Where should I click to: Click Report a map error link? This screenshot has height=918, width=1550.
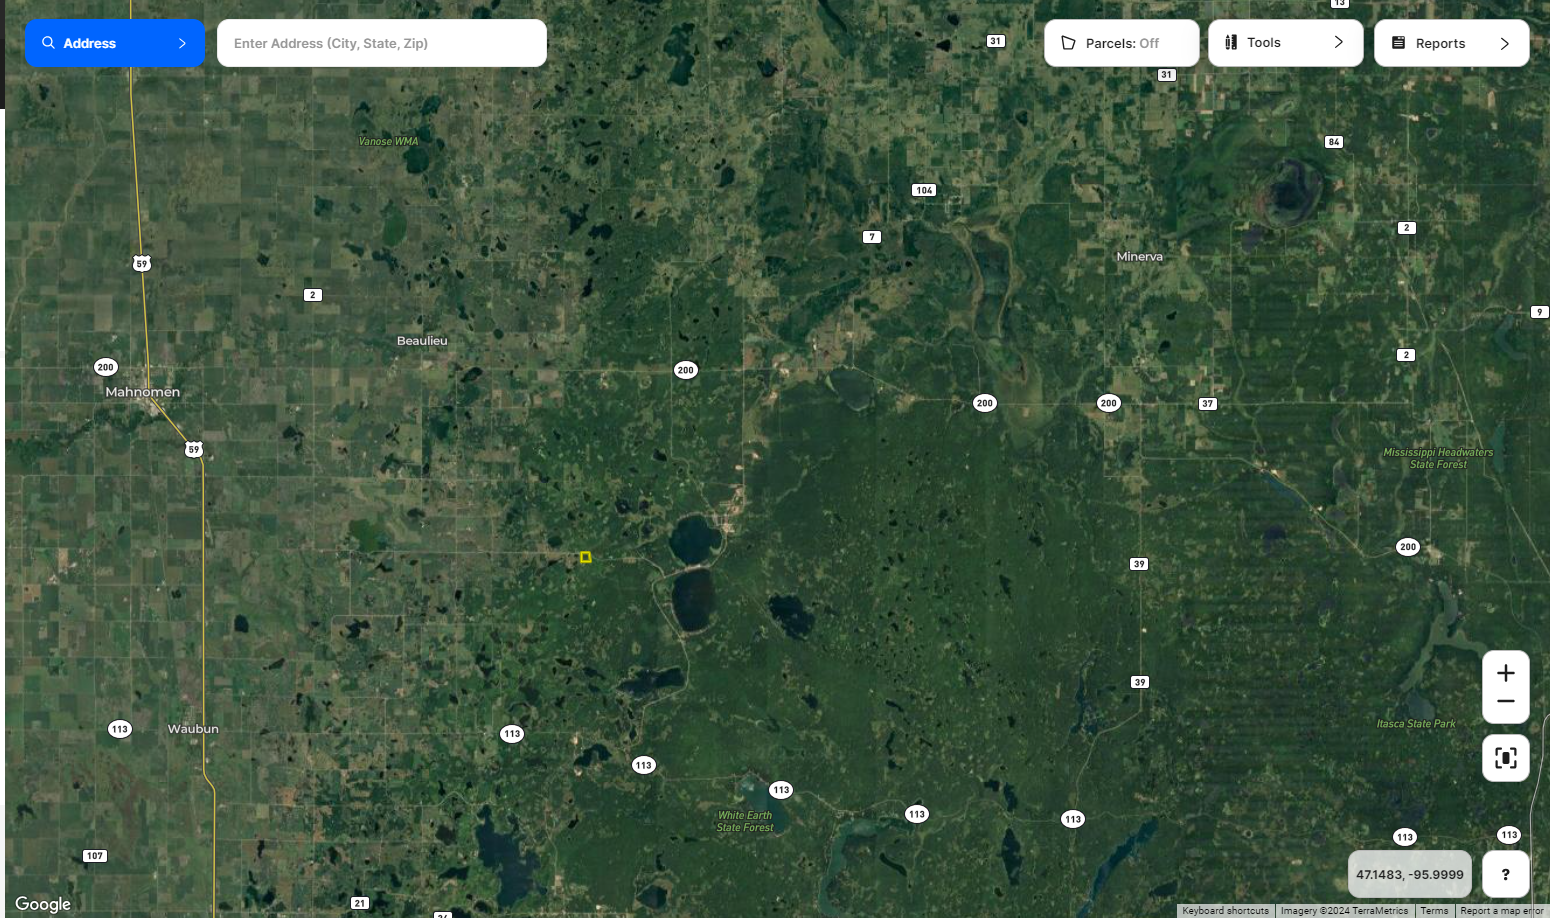click(x=1501, y=911)
